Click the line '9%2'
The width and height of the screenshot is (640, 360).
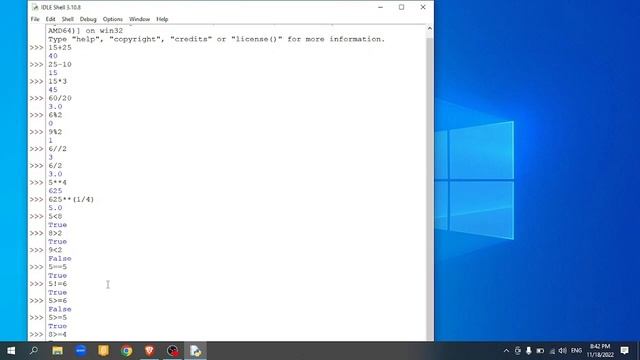(x=55, y=132)
